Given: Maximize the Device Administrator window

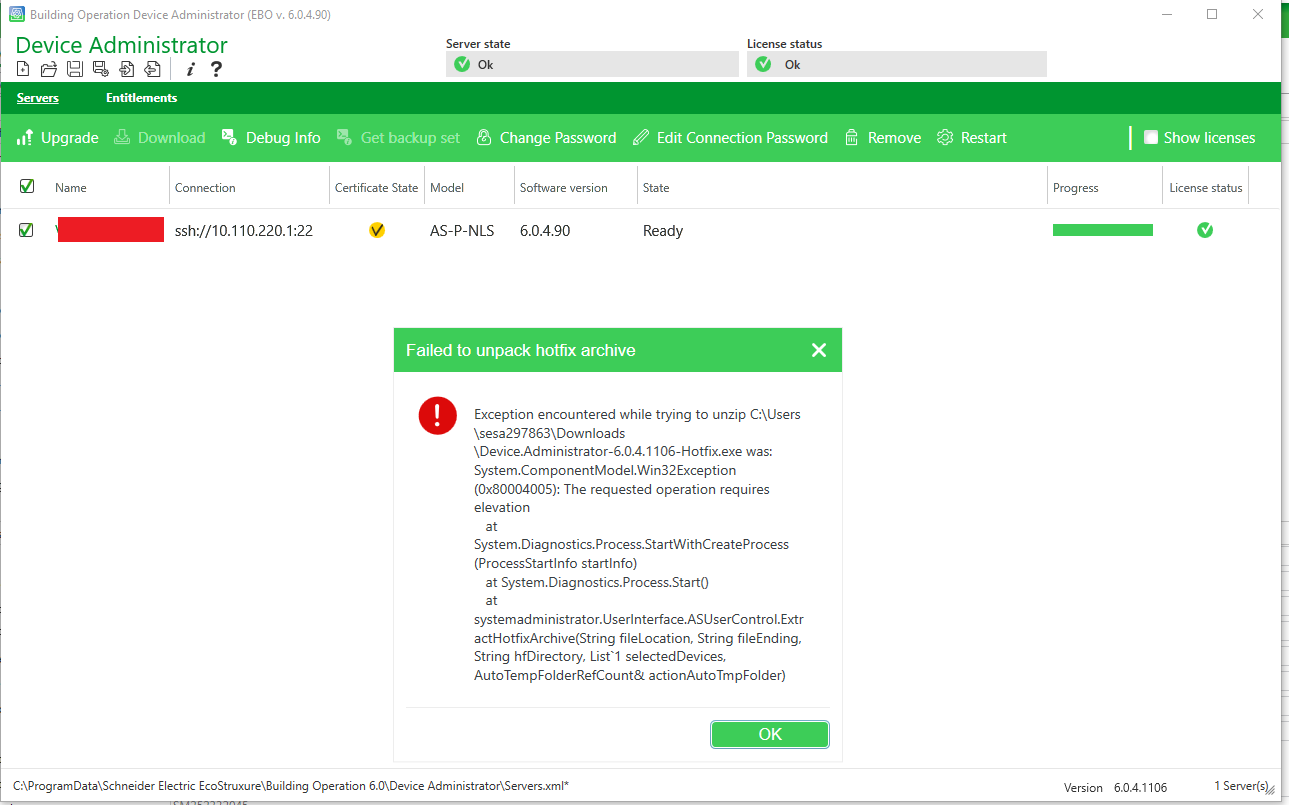Looking at the screenshot, I should point(1212,14).
